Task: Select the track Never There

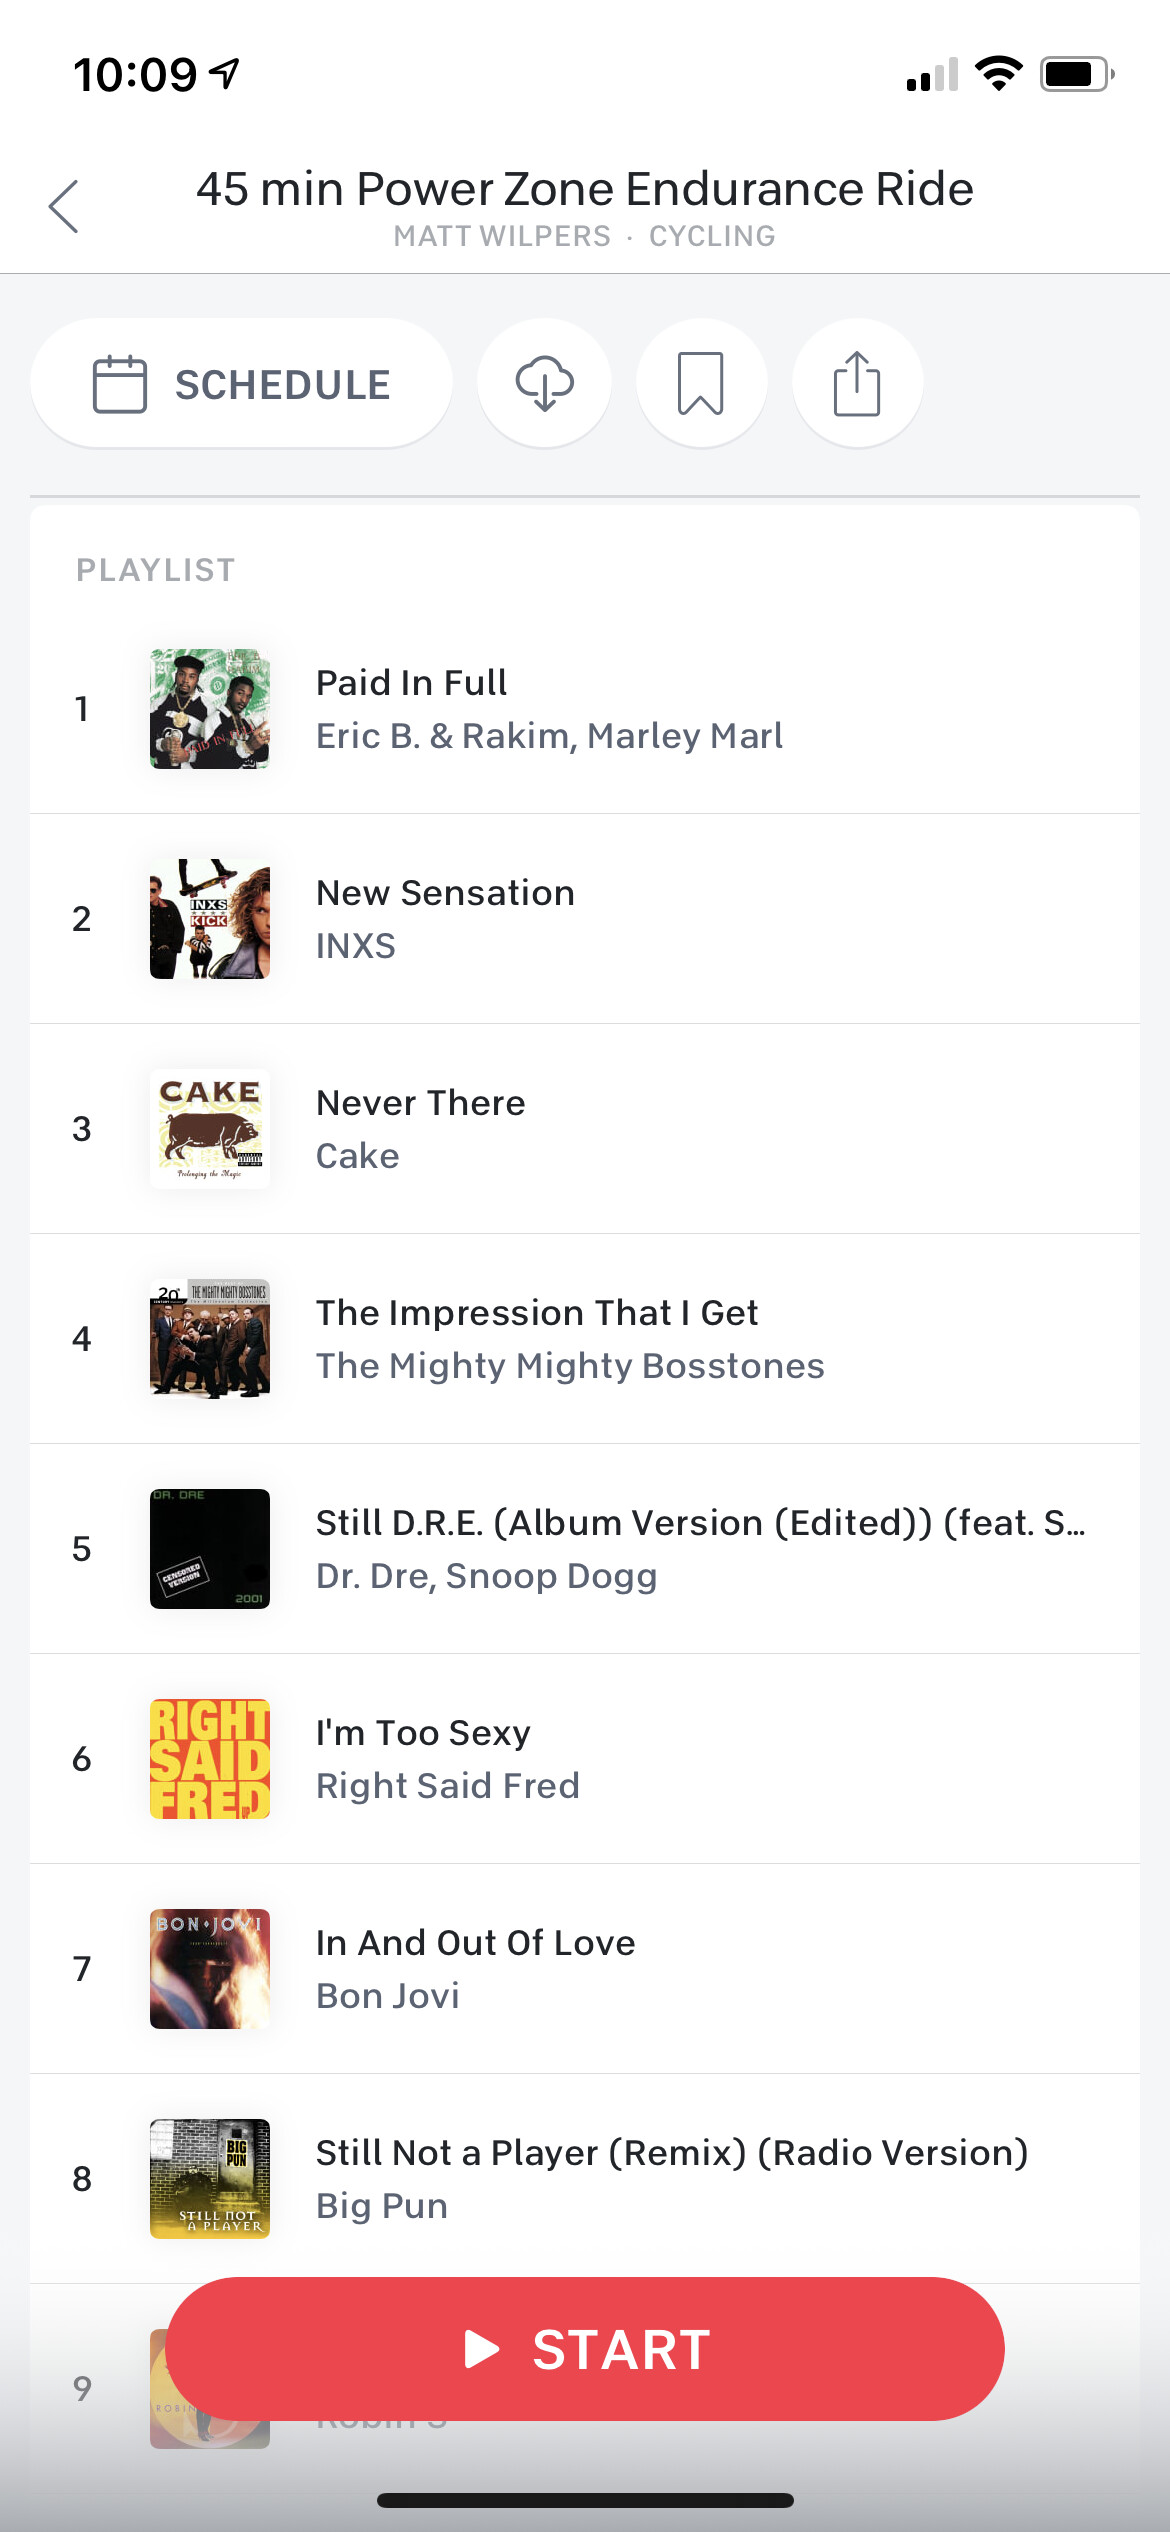Action: [421, 1103]
